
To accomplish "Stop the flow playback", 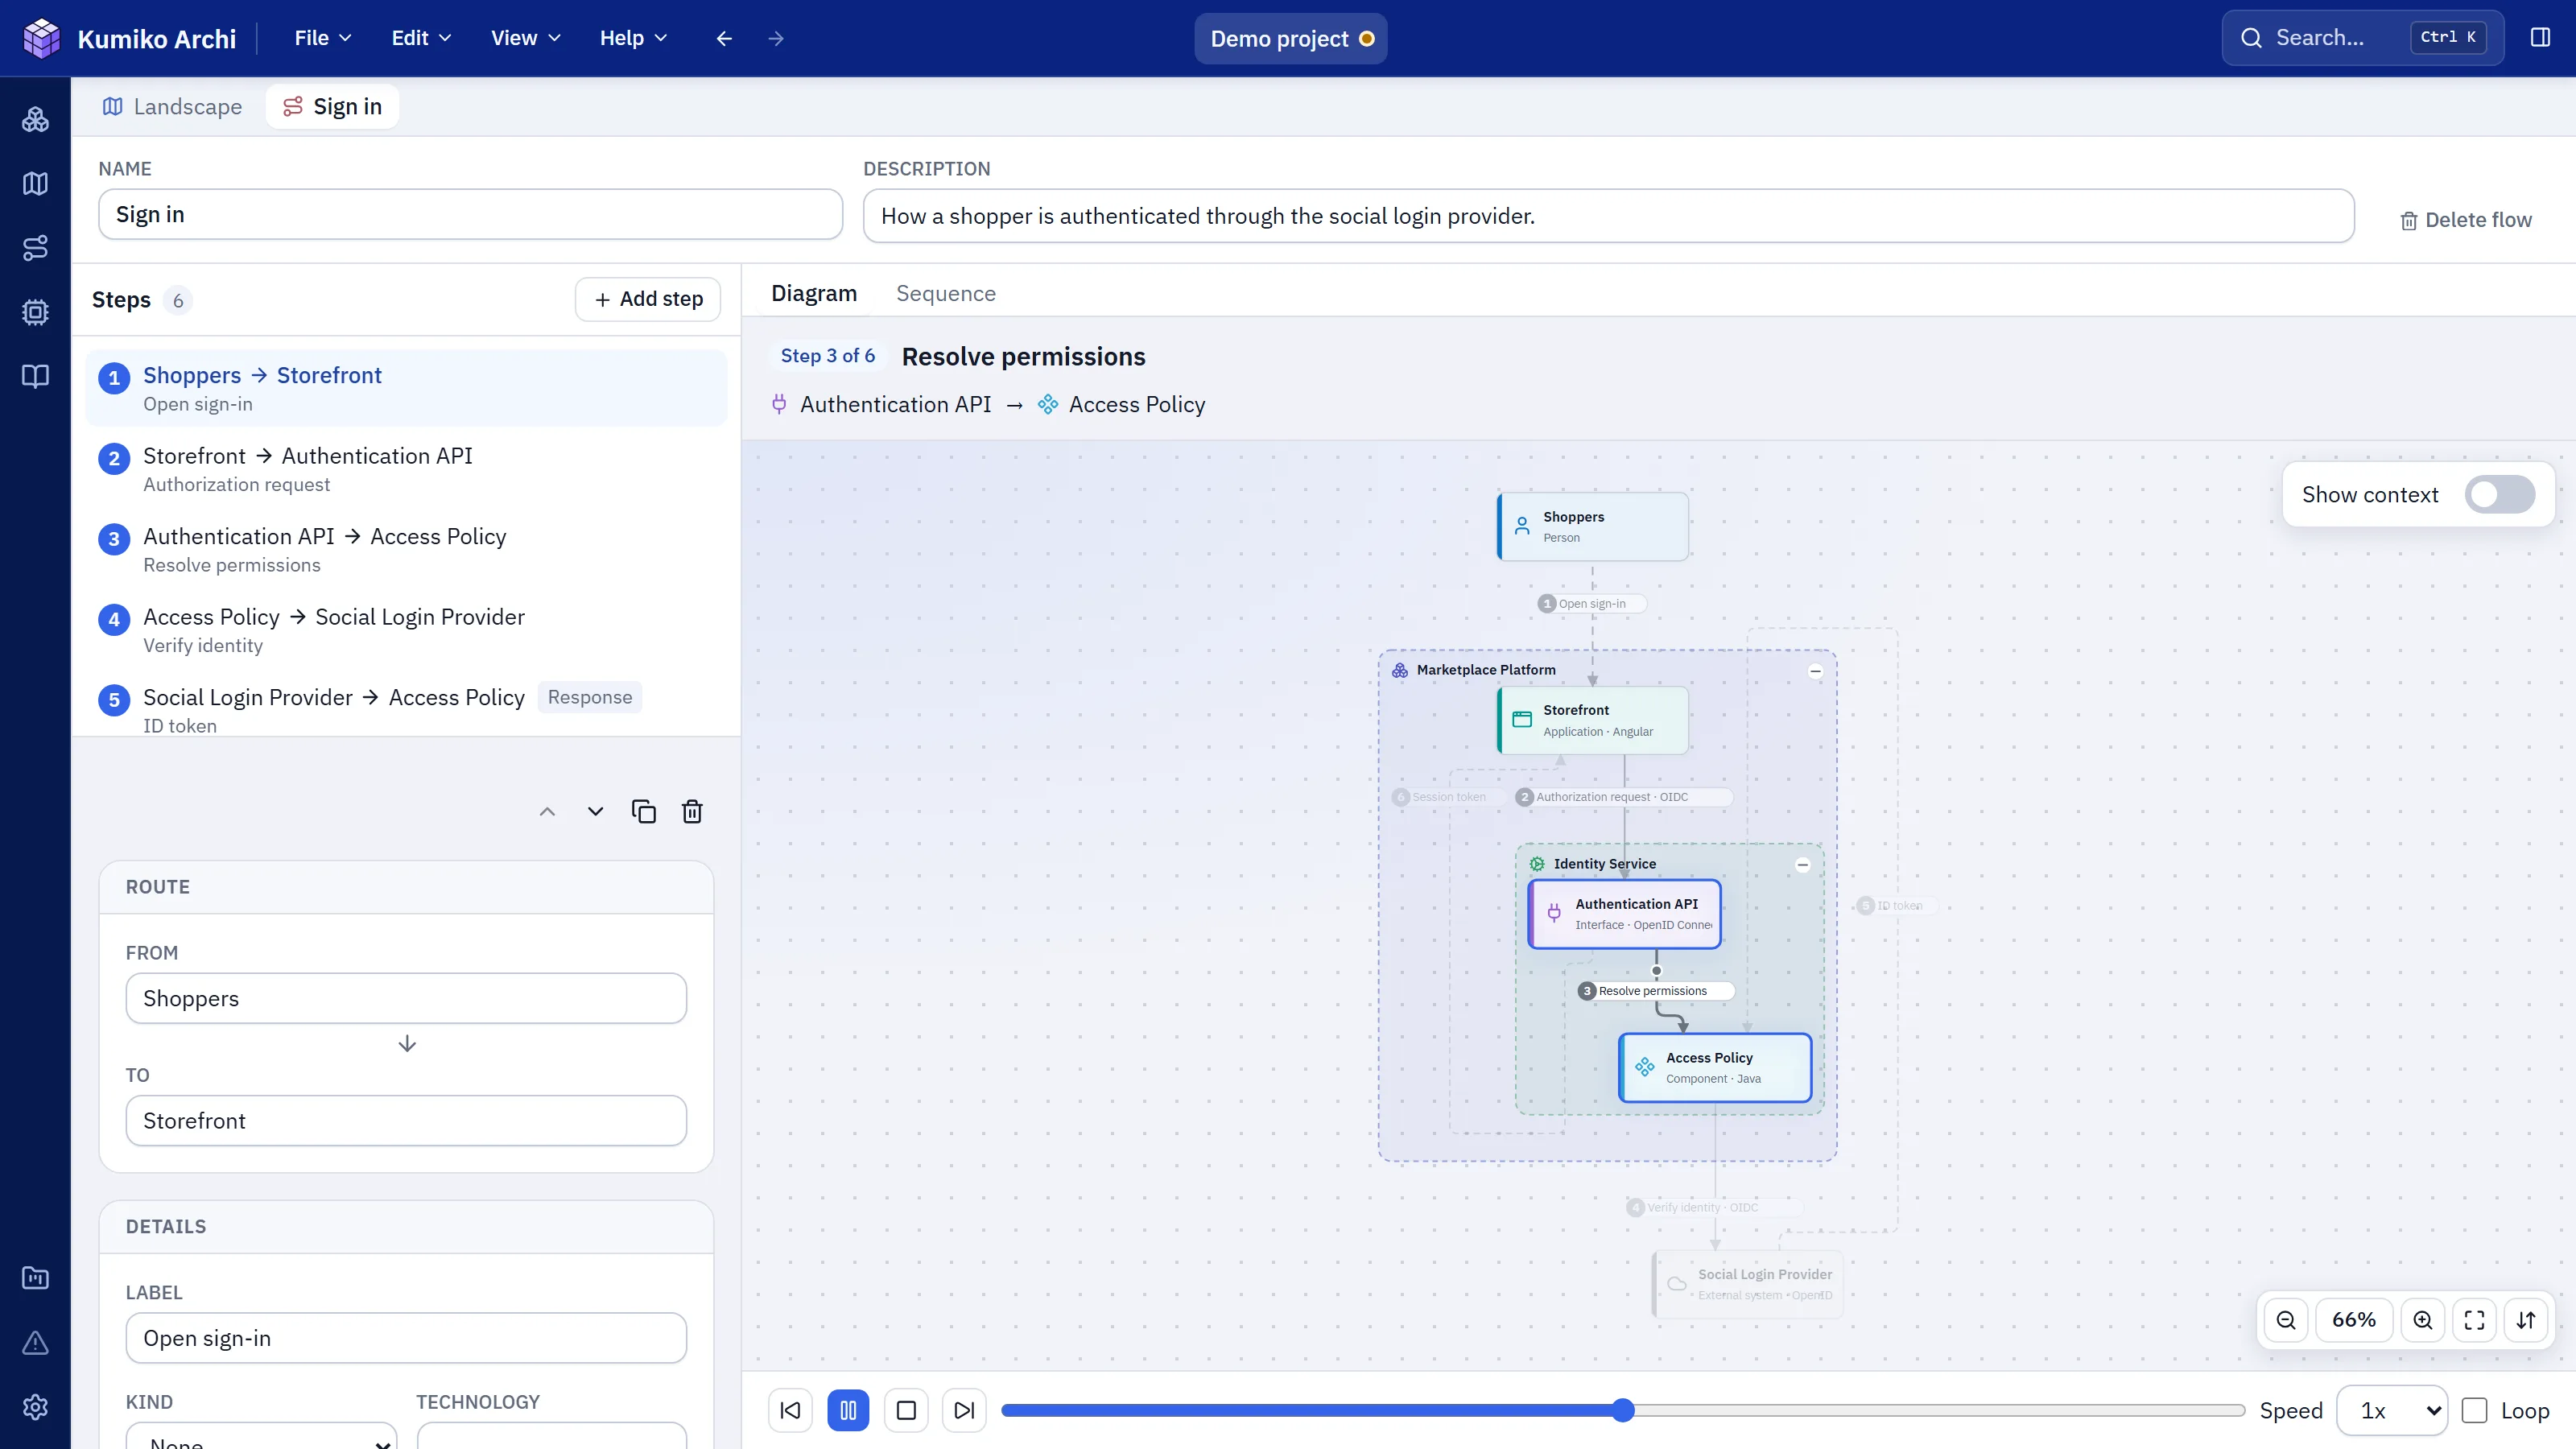I will [x=906, y=1410].
